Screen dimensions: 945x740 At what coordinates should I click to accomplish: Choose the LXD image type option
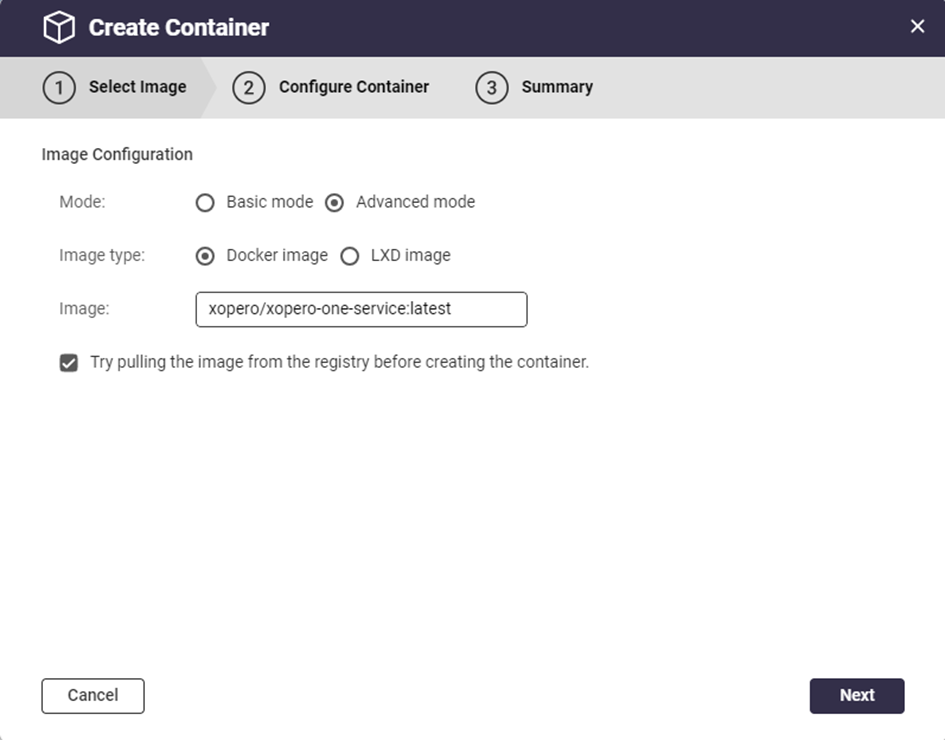point(350,256)
